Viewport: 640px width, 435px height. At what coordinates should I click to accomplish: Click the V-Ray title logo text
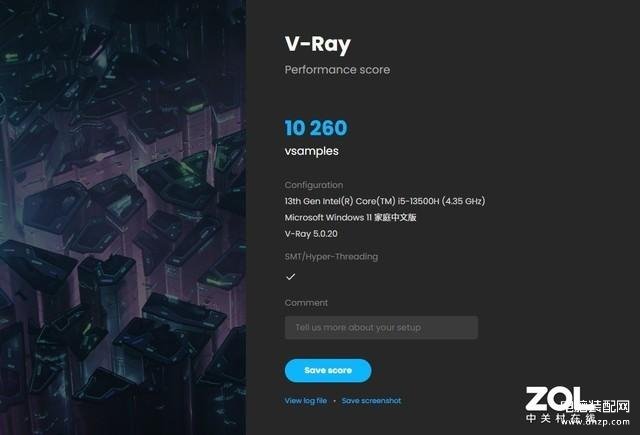click(x=318, y=44)
